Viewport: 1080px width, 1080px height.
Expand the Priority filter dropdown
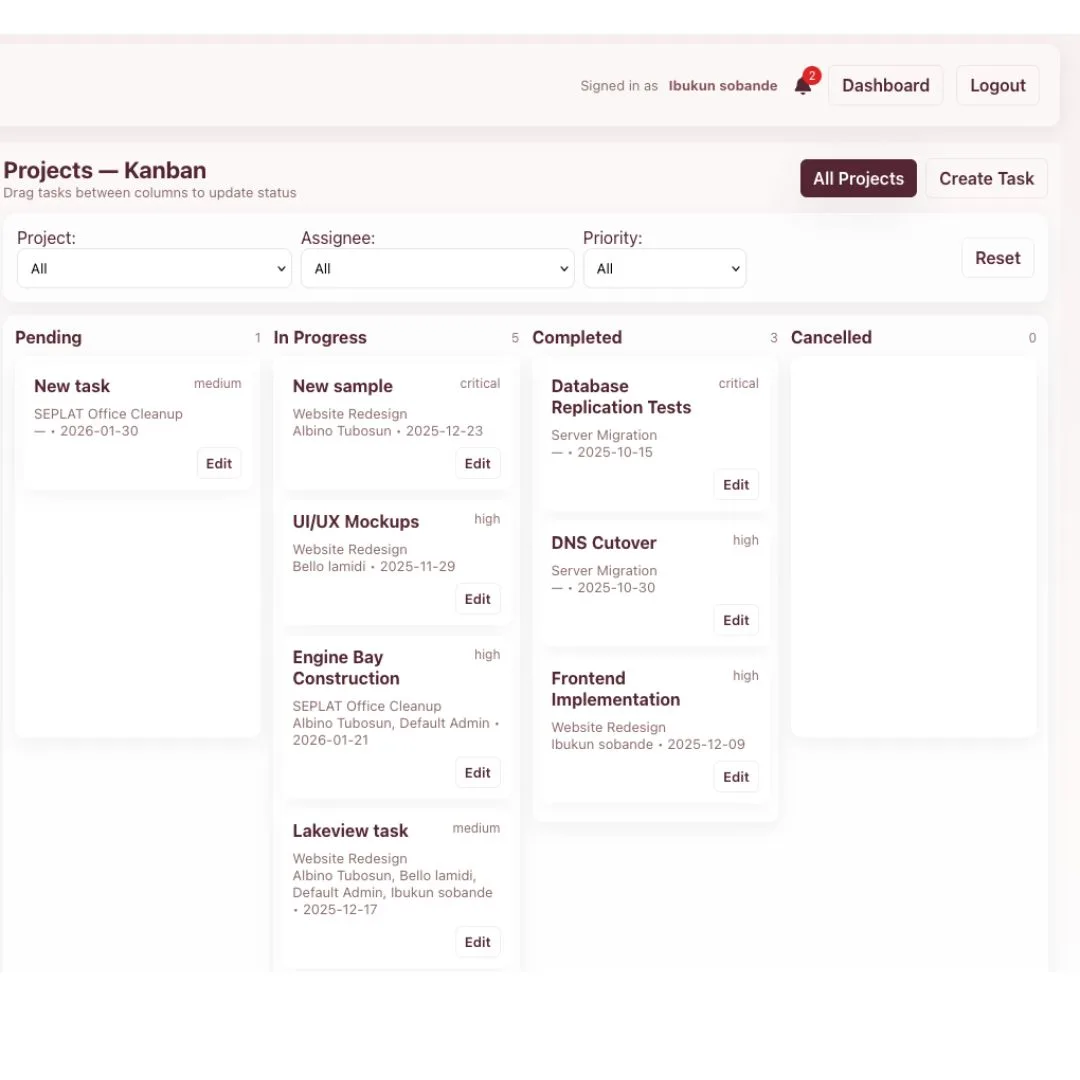[x=665, y=269]
